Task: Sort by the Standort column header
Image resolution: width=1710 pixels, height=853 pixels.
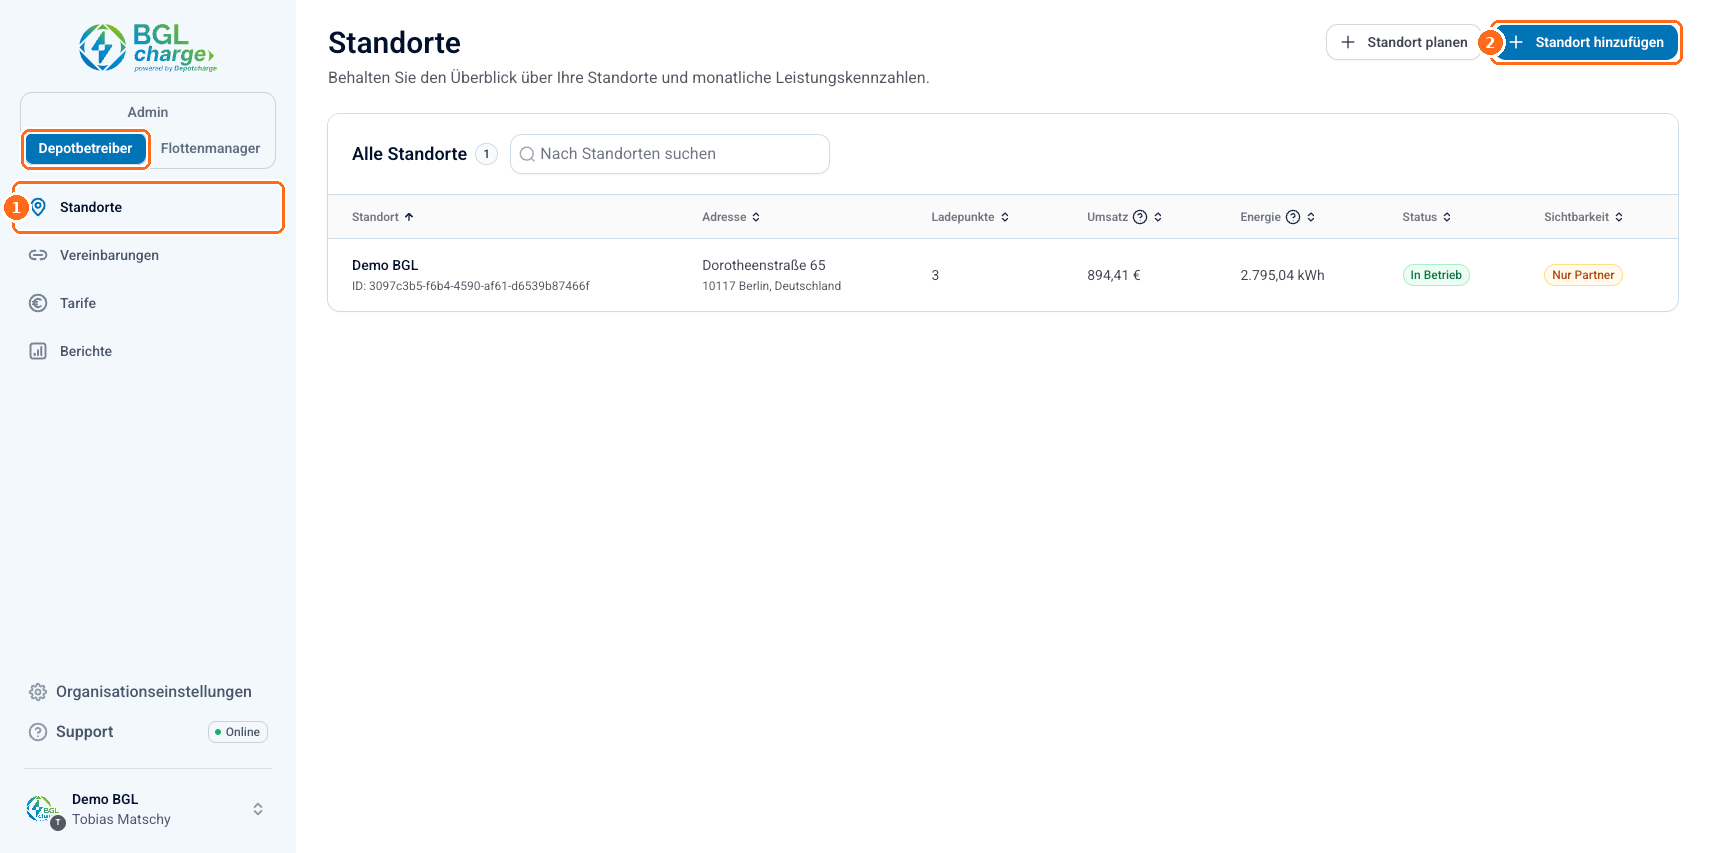Action: 382,217
